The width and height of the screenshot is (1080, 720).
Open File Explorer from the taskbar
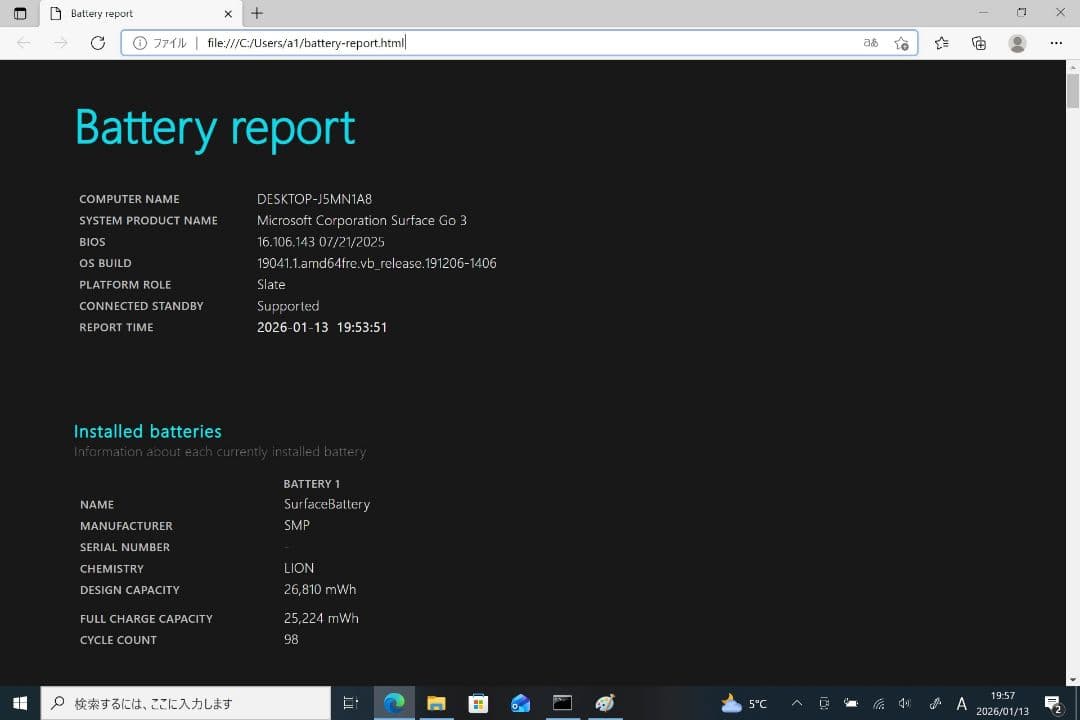(436, 703)
